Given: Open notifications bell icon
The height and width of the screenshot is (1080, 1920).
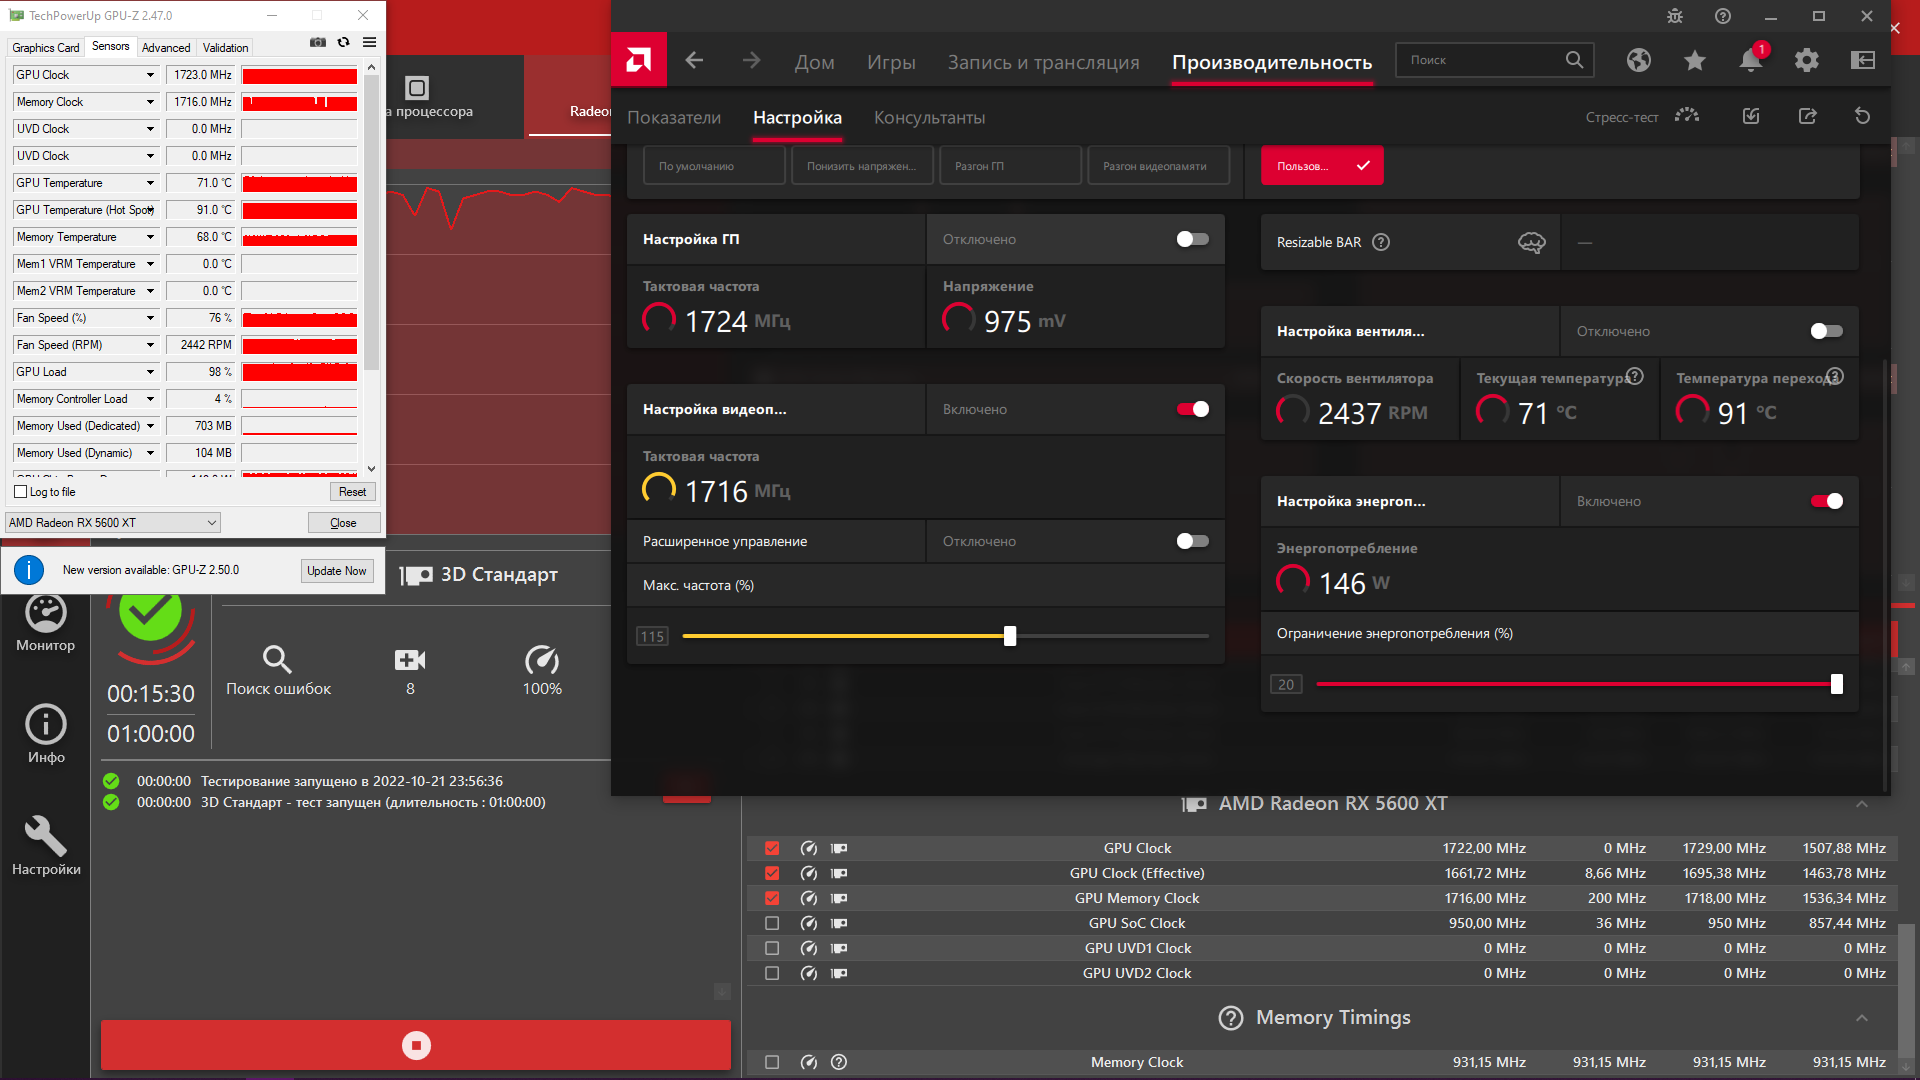Looking at the screenshot, I should [x=1751, y=60].
